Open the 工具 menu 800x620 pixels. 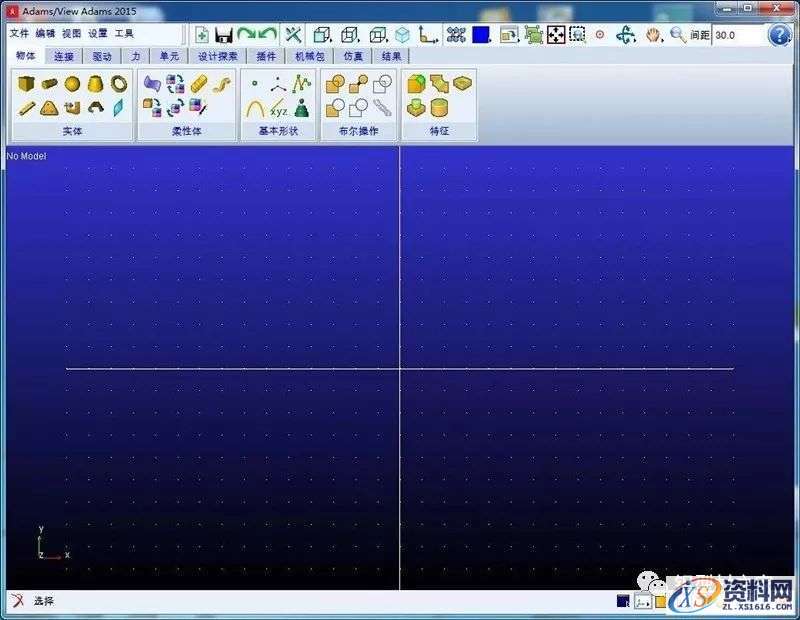[x=124, y=33]
